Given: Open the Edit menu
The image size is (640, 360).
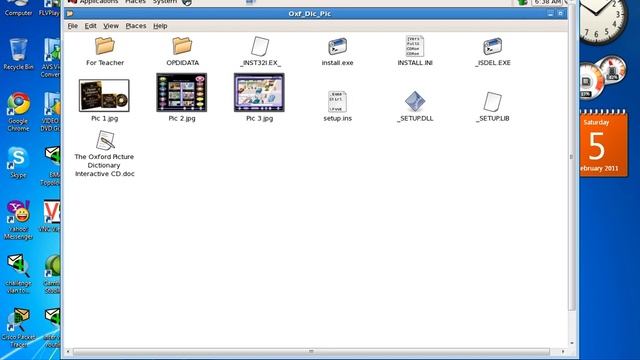Looking at the screenshot, I should 90,26.
